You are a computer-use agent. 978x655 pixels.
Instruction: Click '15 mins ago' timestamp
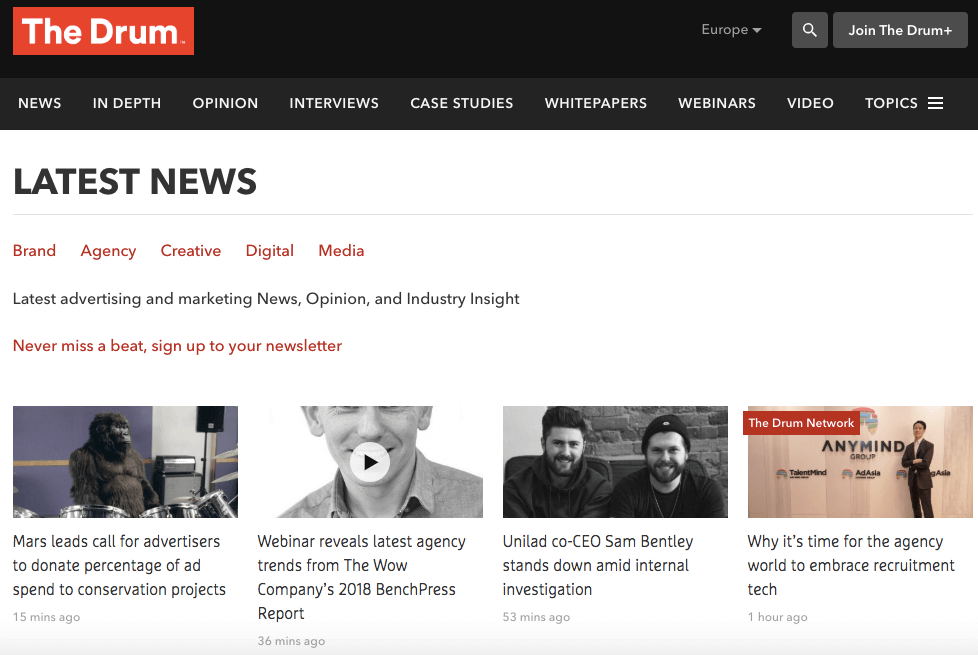click(47, 617)
